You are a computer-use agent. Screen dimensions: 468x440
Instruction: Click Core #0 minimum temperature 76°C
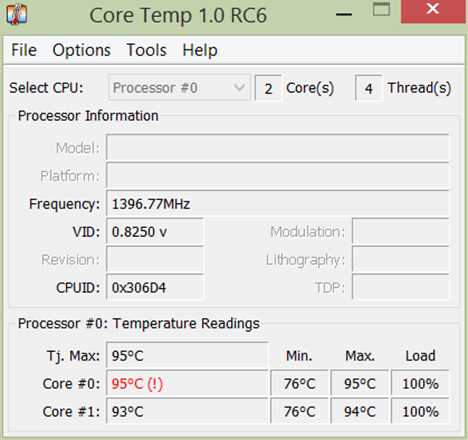(299, 383)
